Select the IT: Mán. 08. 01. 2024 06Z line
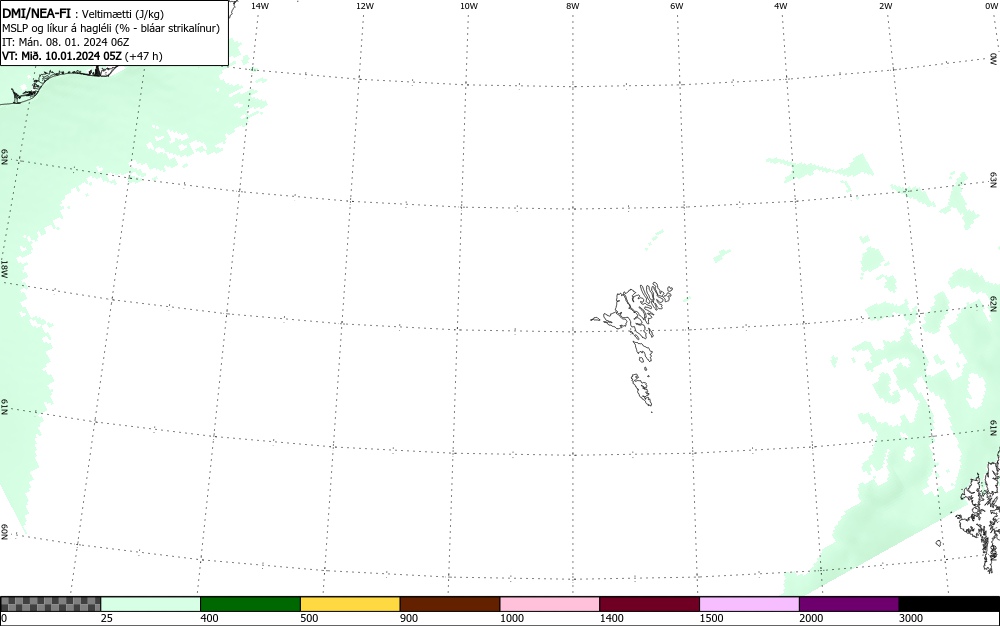The image size is (1000, 626). pos(66,42)
